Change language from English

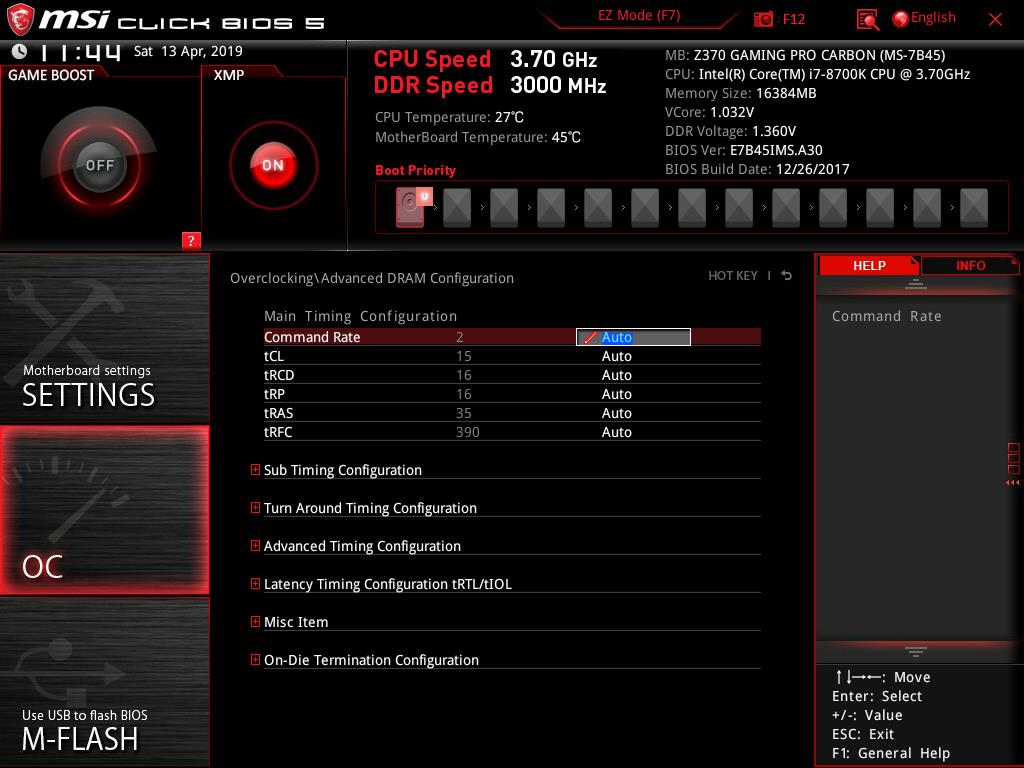[x=933, y=18]
